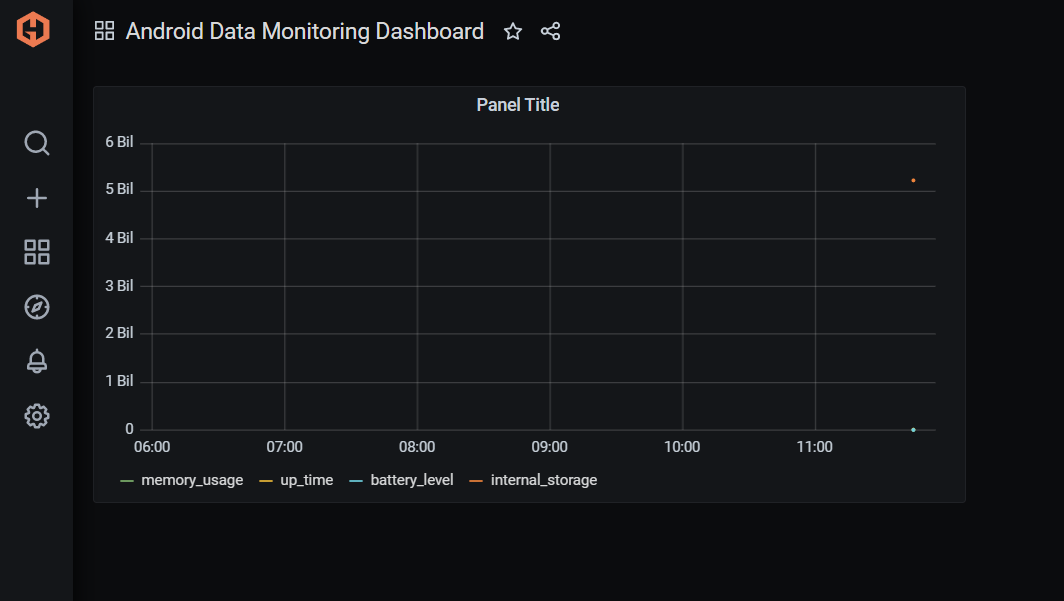Click blue battery_level color swatch
The image size is (1064, 601).
pos(356,481)
